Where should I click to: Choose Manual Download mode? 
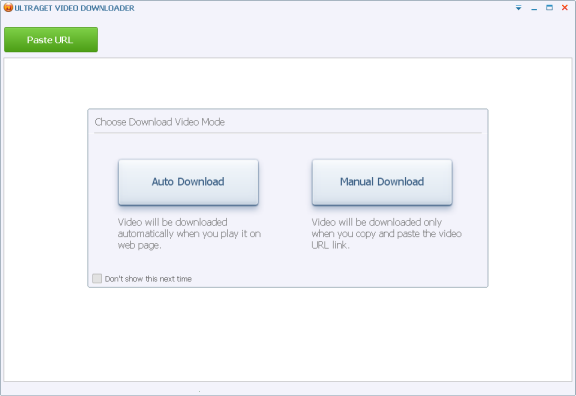coord(382,182)
